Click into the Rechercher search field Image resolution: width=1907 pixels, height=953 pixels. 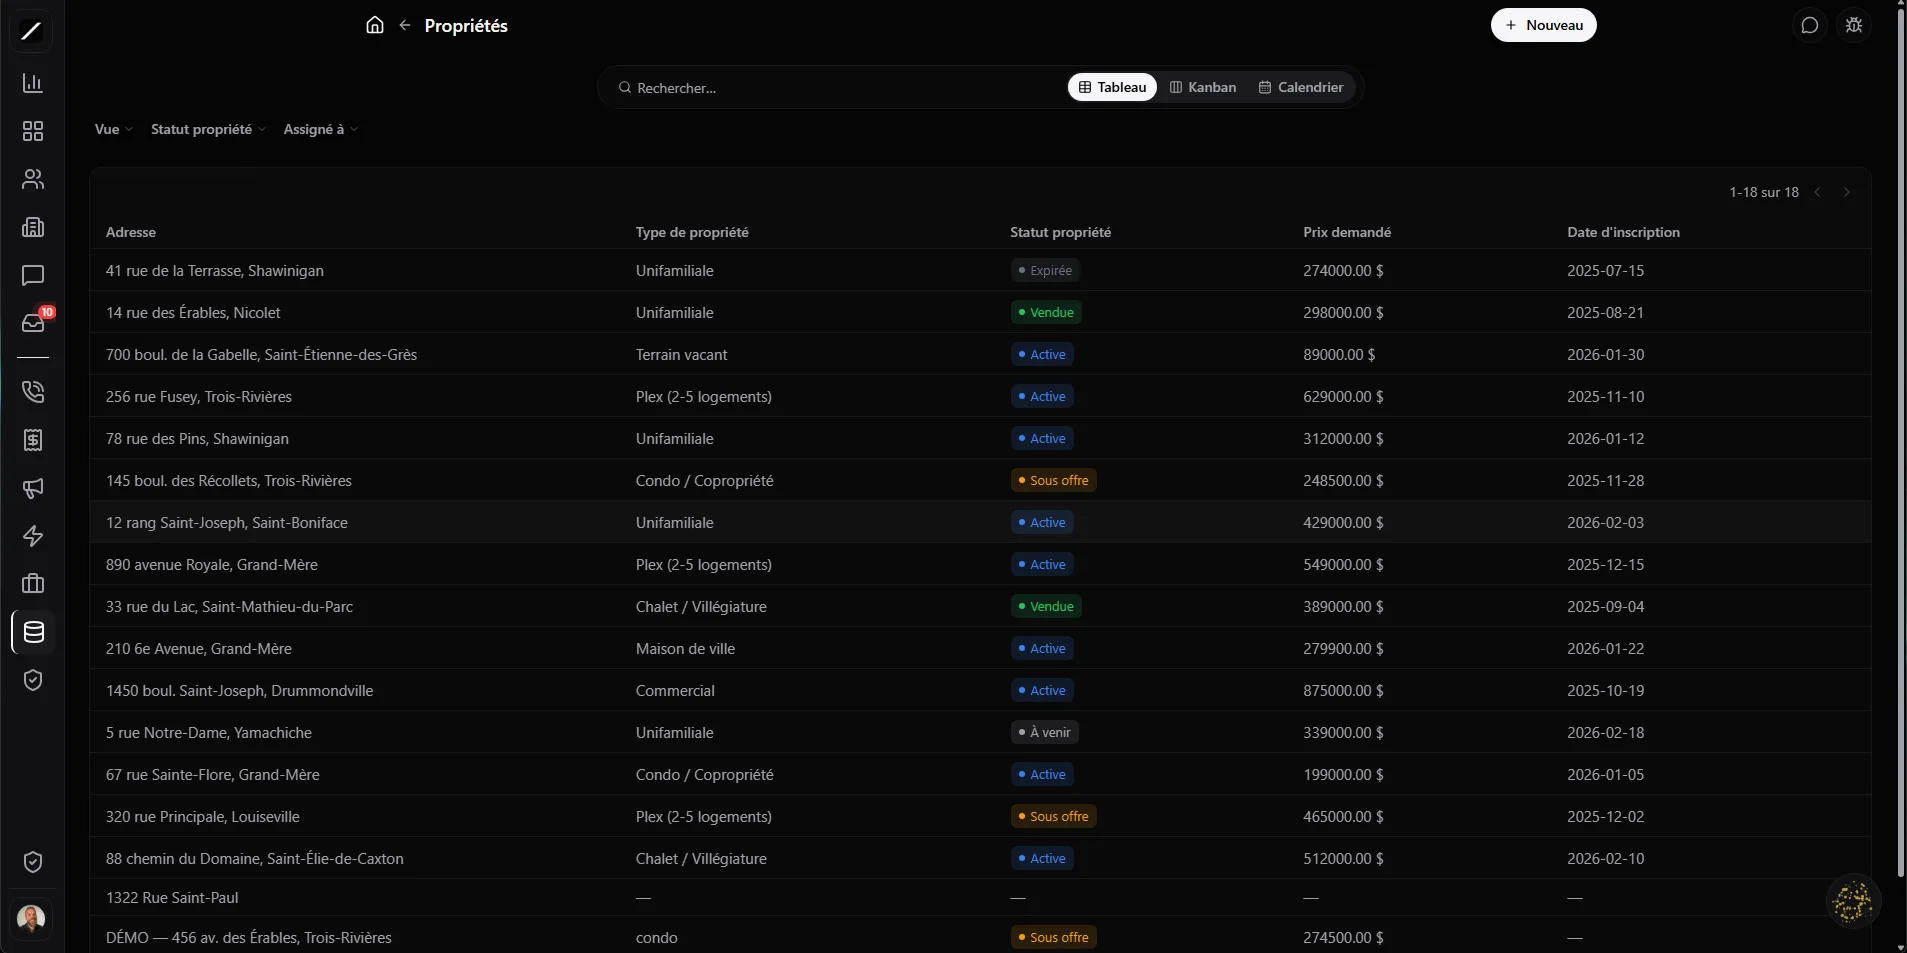click(840, 88)
